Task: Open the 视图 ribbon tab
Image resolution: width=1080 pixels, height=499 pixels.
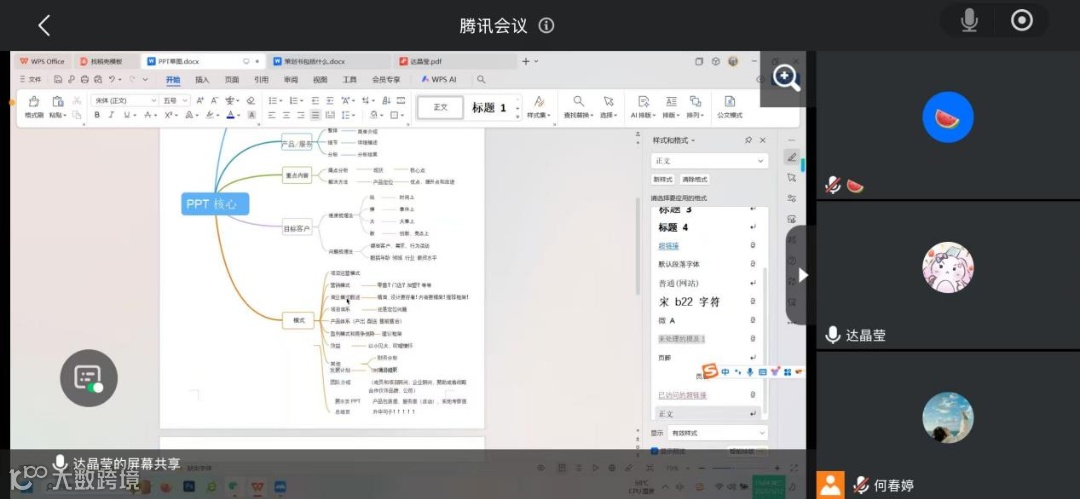Action: coord(320,79)
